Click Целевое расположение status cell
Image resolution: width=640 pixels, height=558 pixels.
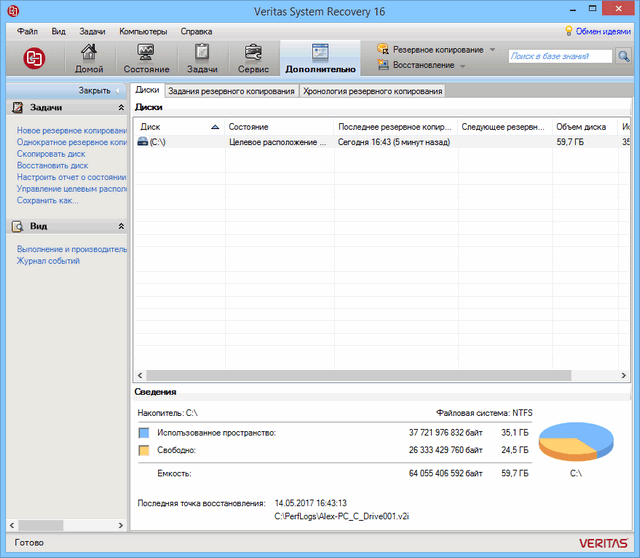(x=278, y=142)
